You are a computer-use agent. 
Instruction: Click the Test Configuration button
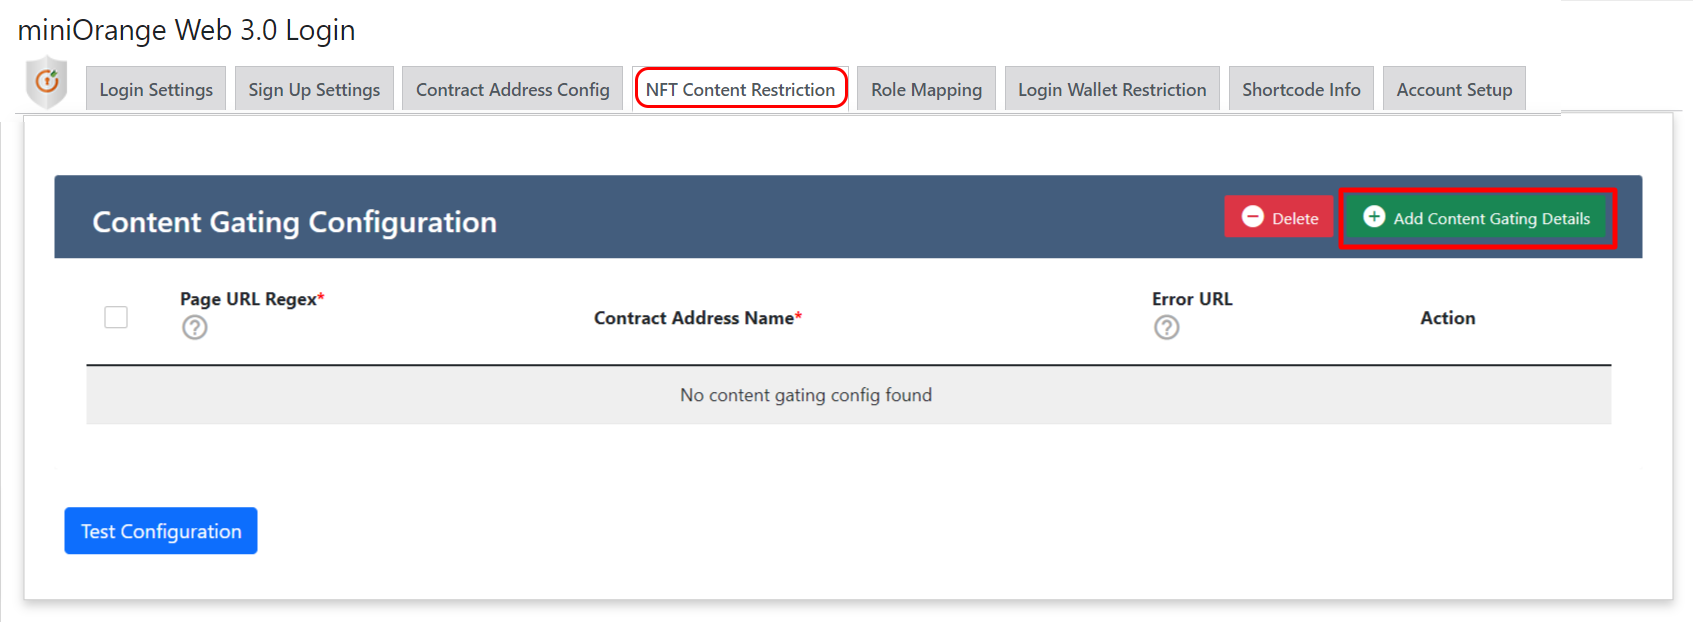161,531
